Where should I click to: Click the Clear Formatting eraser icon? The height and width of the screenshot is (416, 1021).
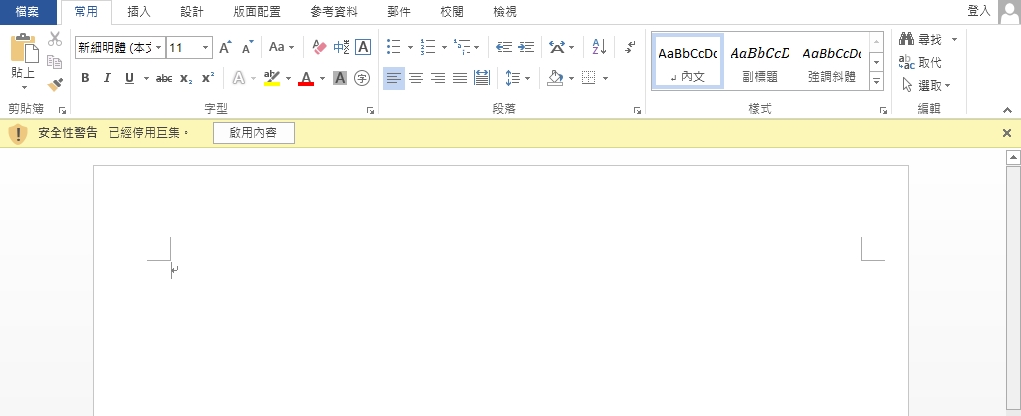point(319,47)
